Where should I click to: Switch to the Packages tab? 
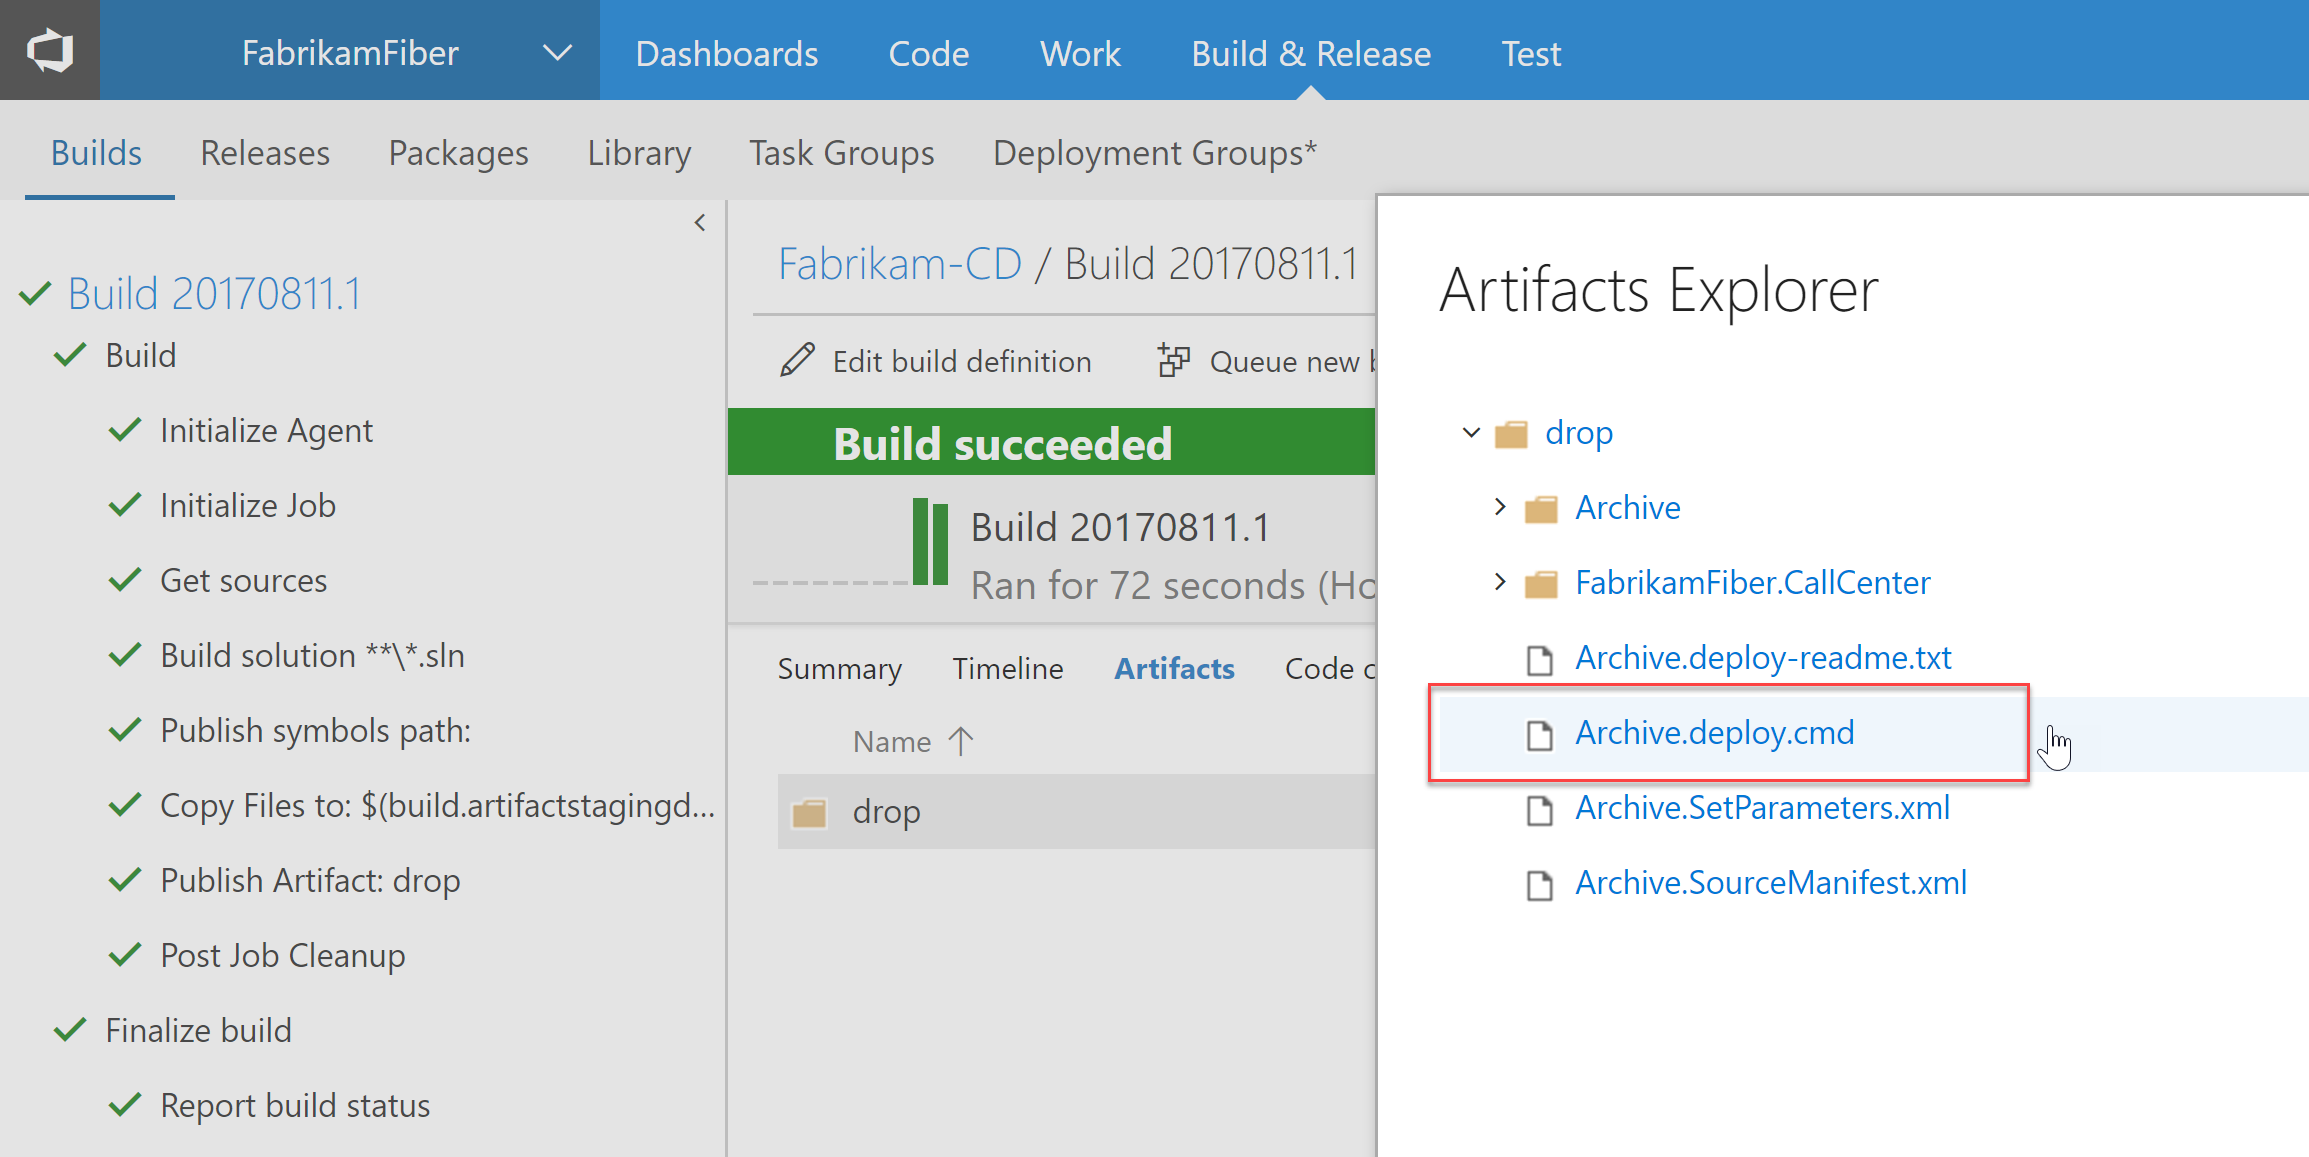[x=458, y=153]
